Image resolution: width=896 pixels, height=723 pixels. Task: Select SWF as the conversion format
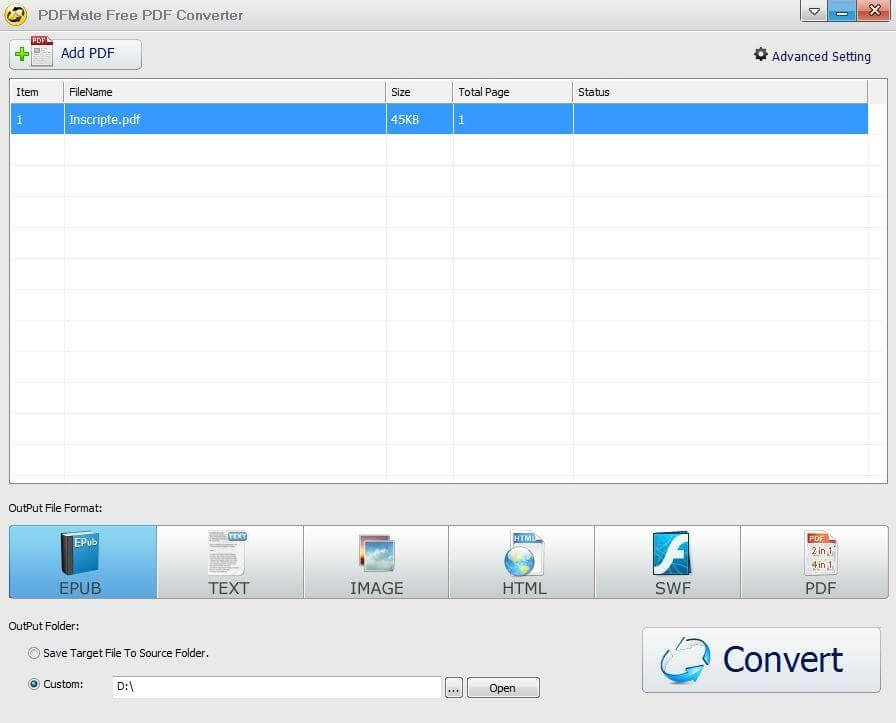click(670, 562)
